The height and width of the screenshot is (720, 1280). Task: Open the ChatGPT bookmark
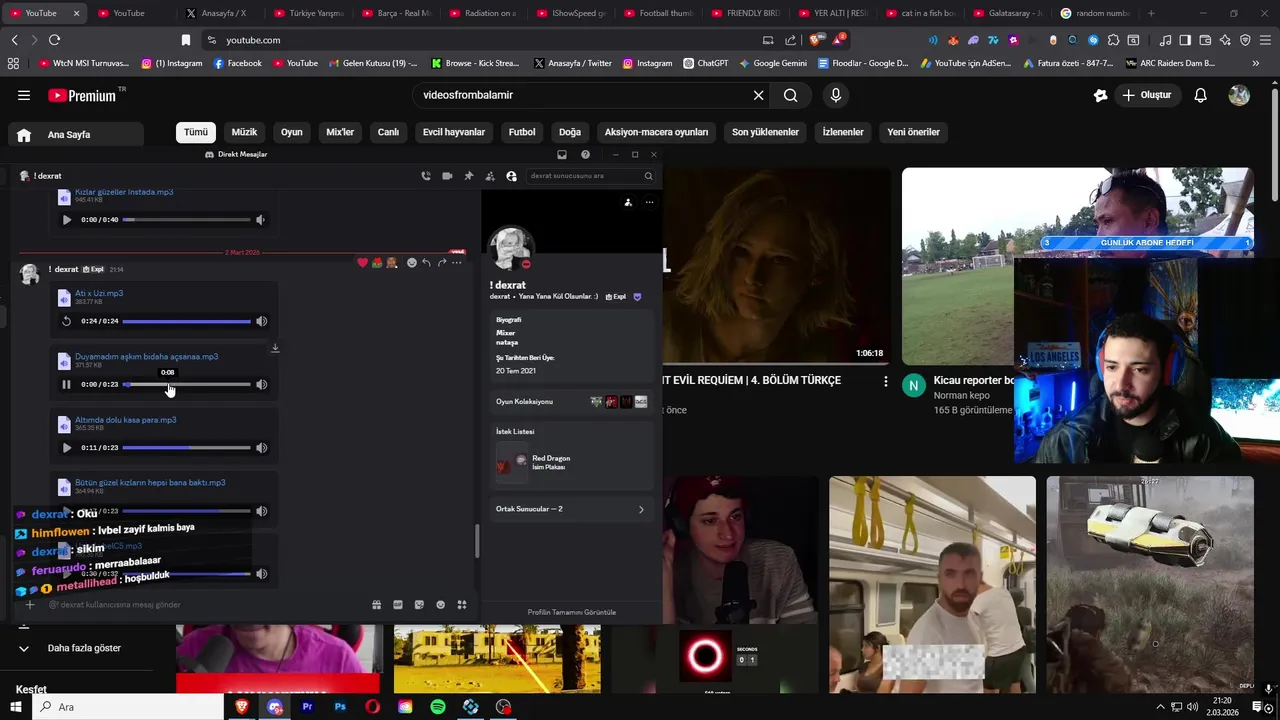706,63
